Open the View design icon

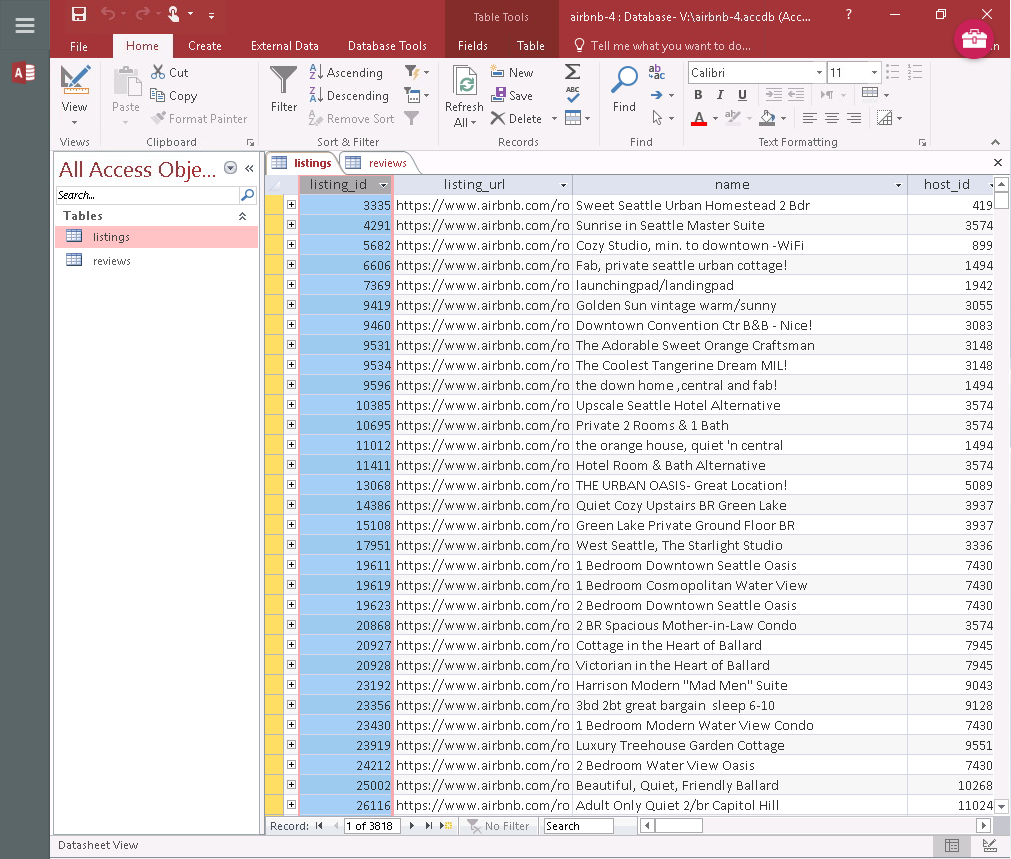coord(74,80)
